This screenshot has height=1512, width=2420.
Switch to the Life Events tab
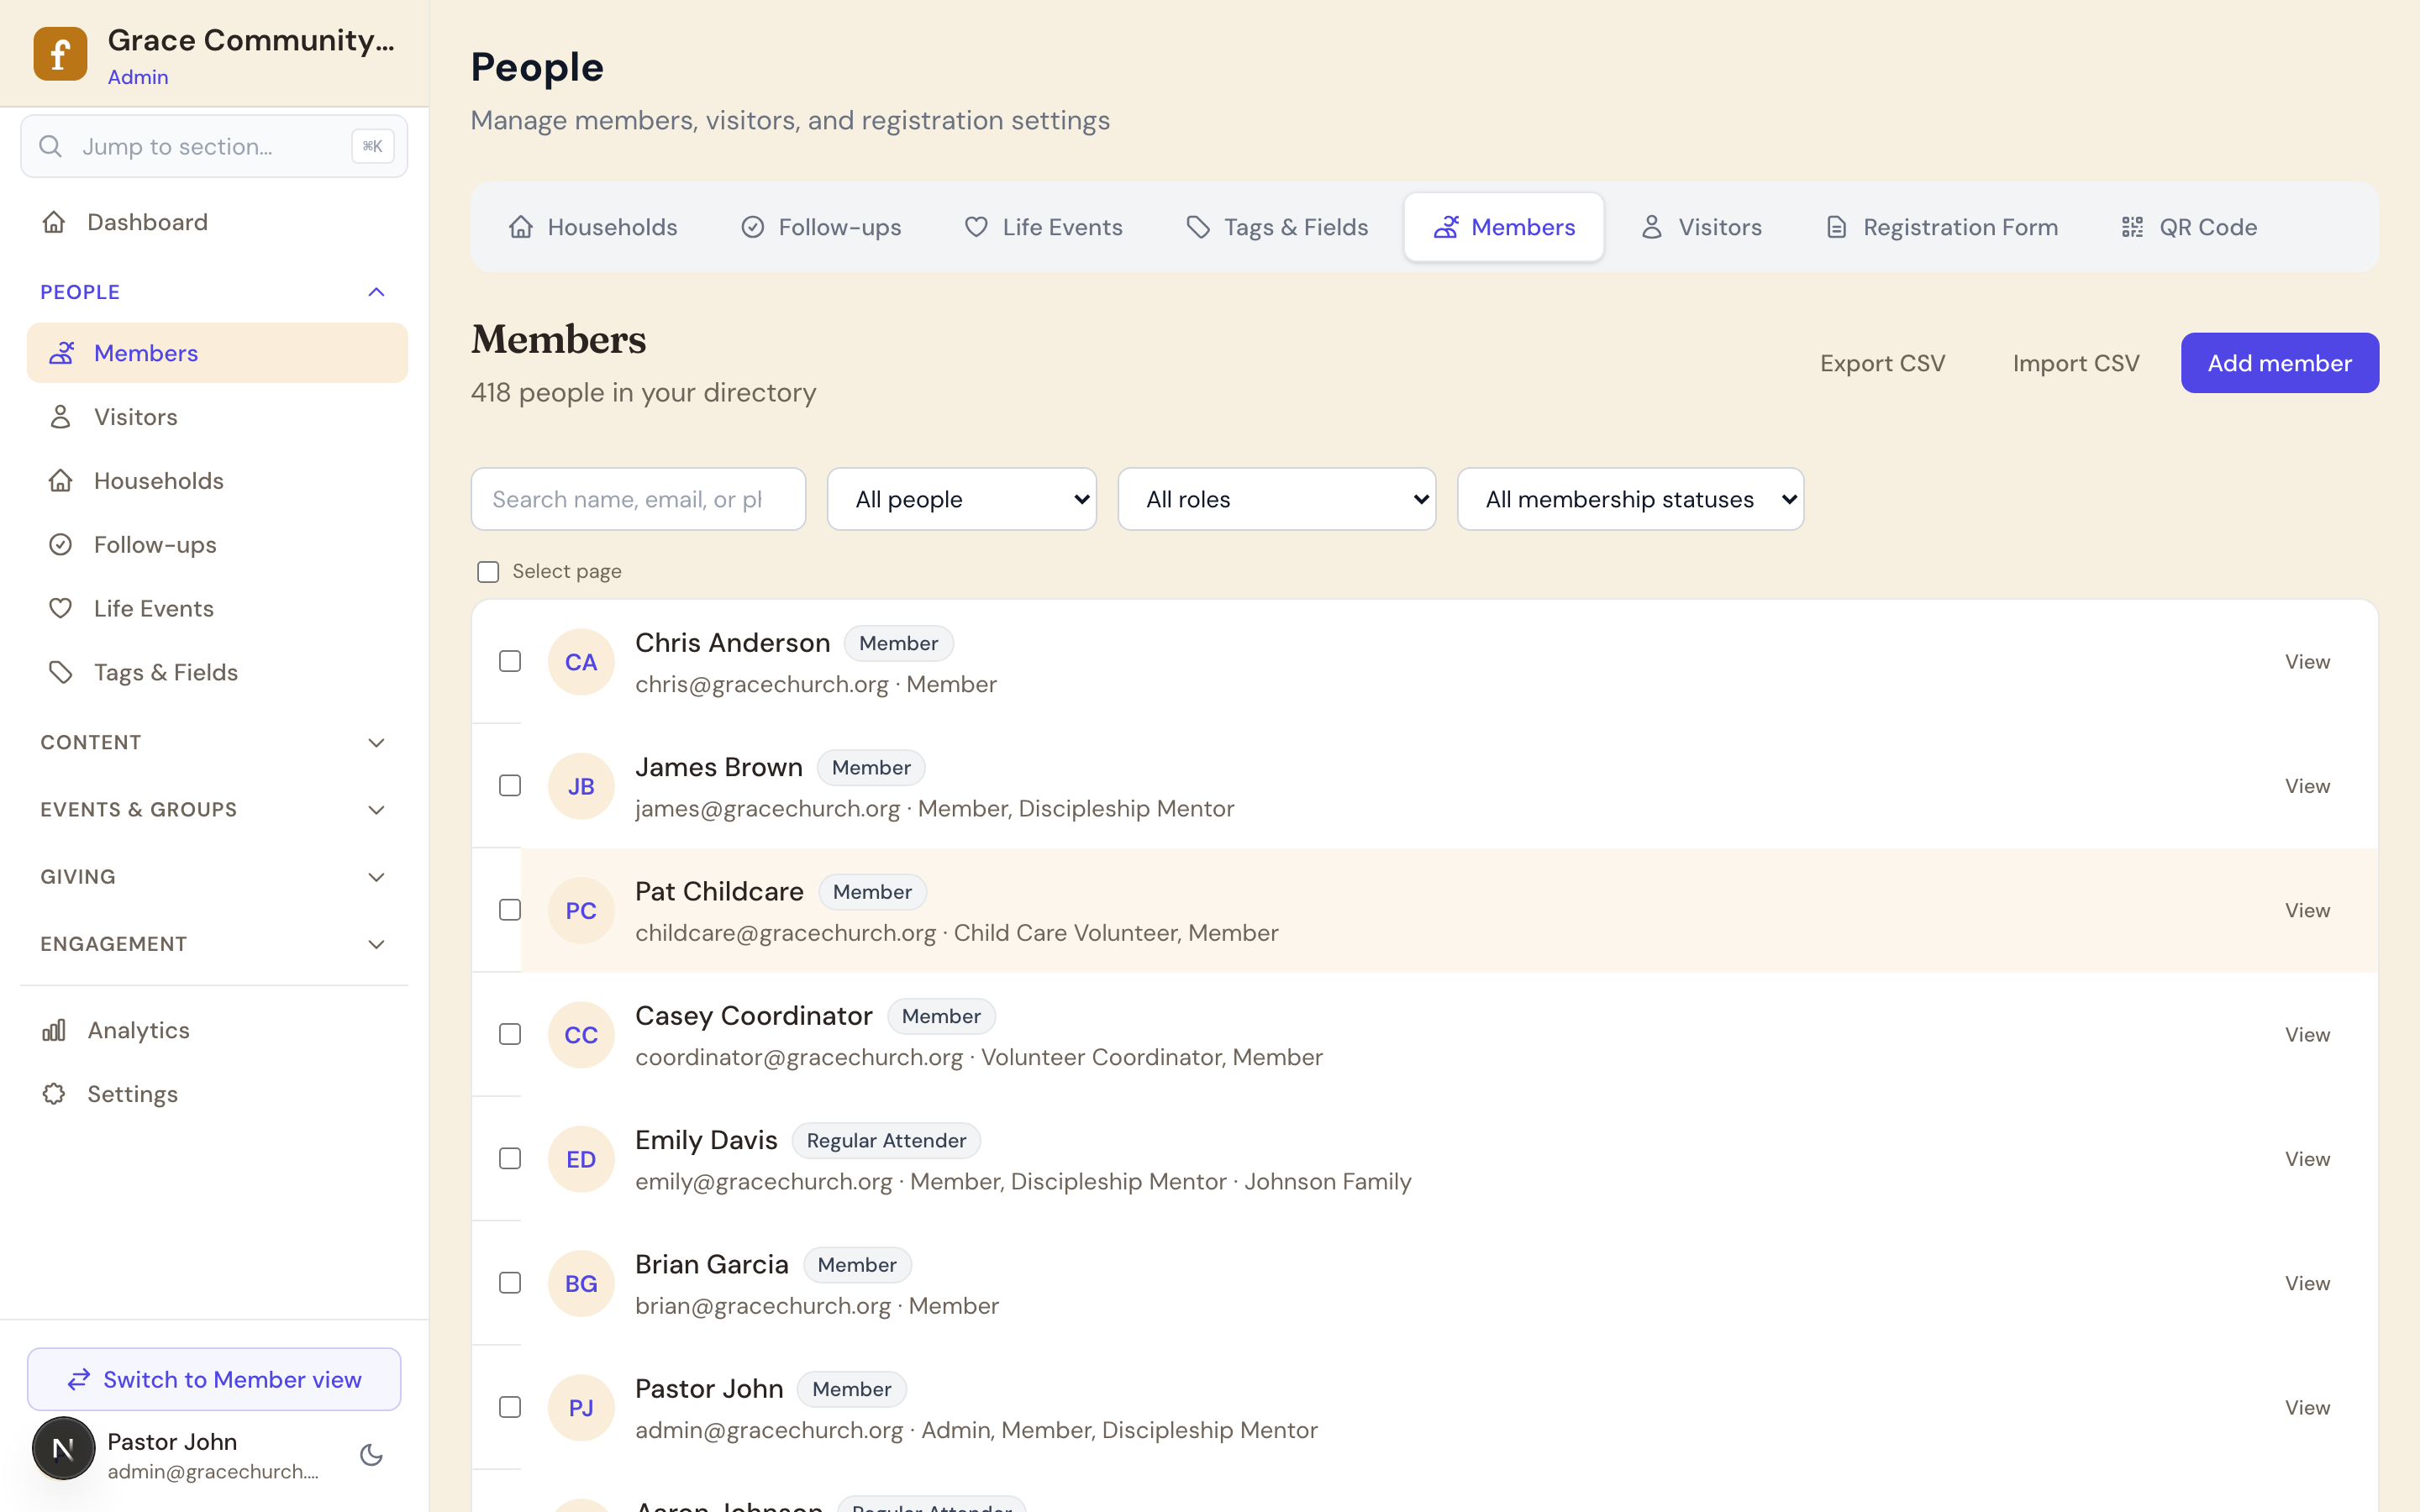(x=1043, y=227)
